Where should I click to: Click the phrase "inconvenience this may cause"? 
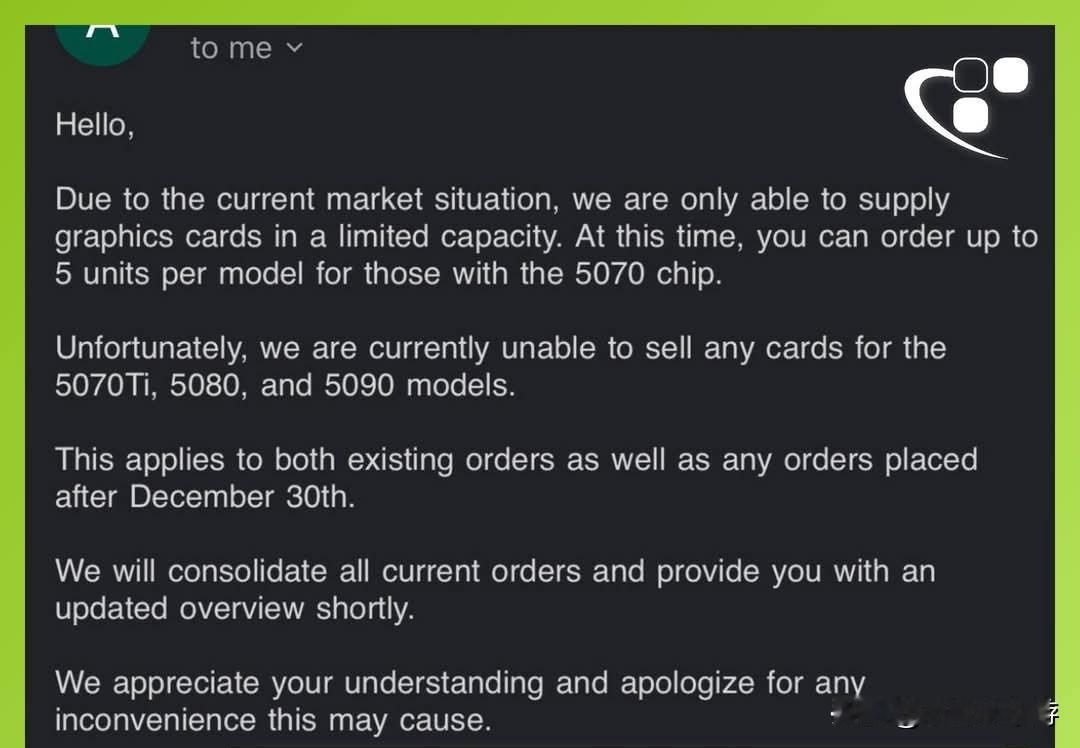coord(272,719)
